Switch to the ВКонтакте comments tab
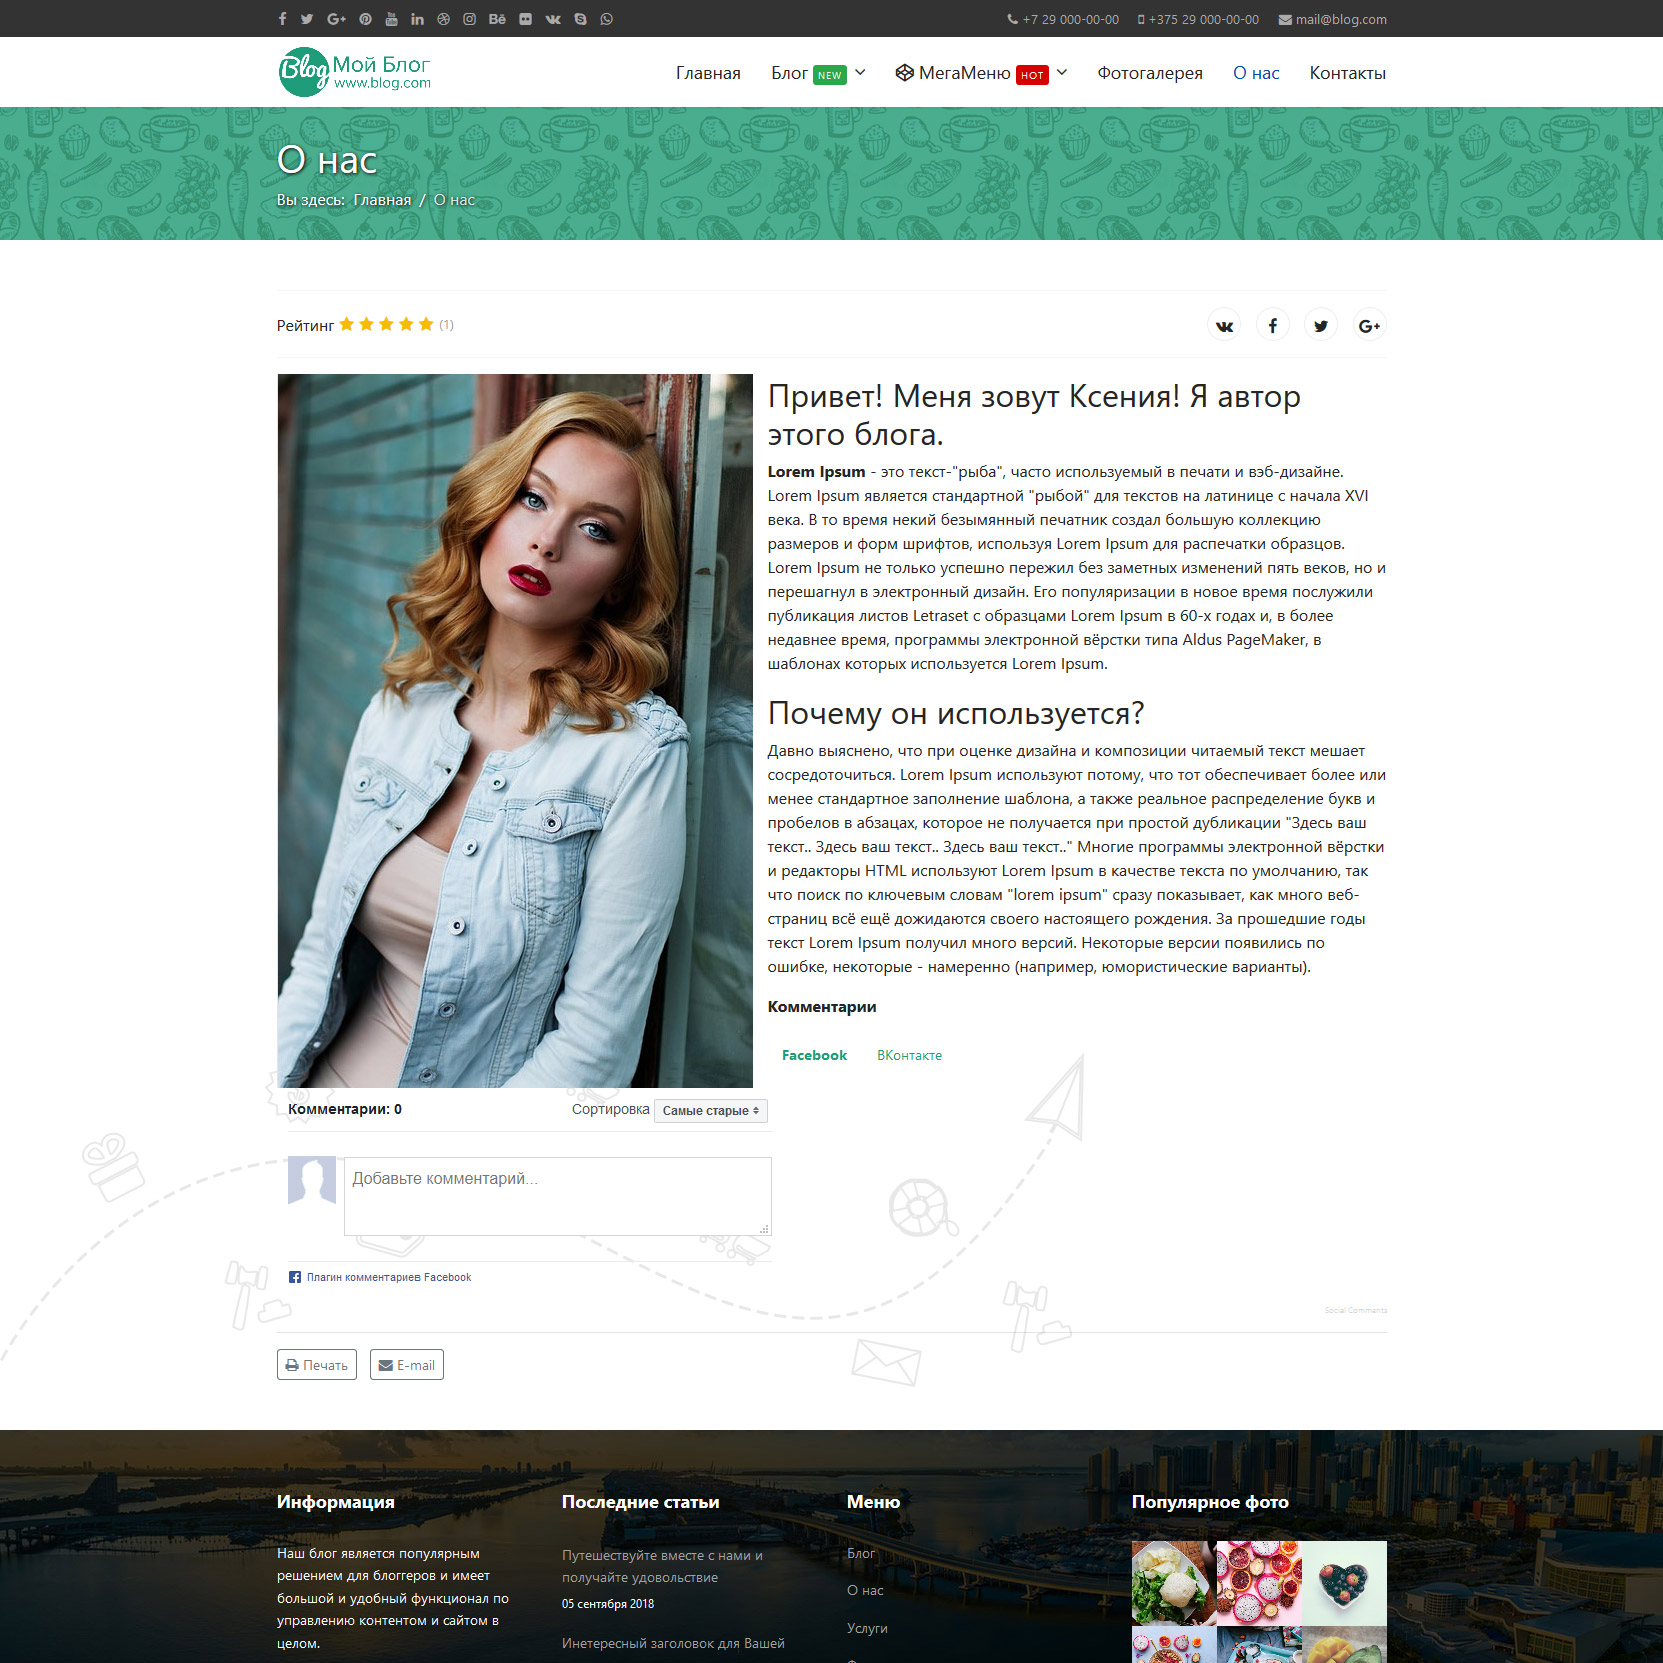This screenshot has width=1663, height=1663. pyautogui.click(x=909, y=1056)
